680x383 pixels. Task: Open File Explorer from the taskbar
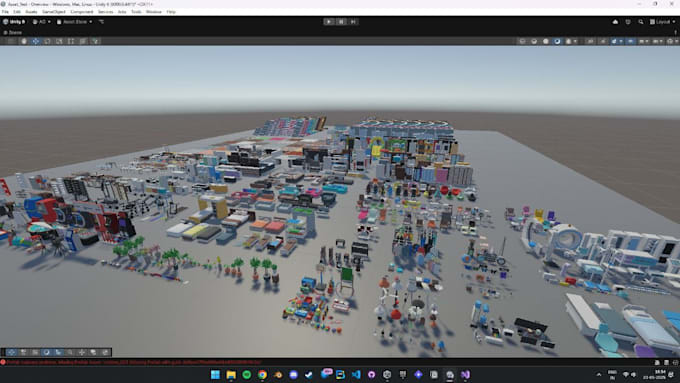(x=231, y=374)
